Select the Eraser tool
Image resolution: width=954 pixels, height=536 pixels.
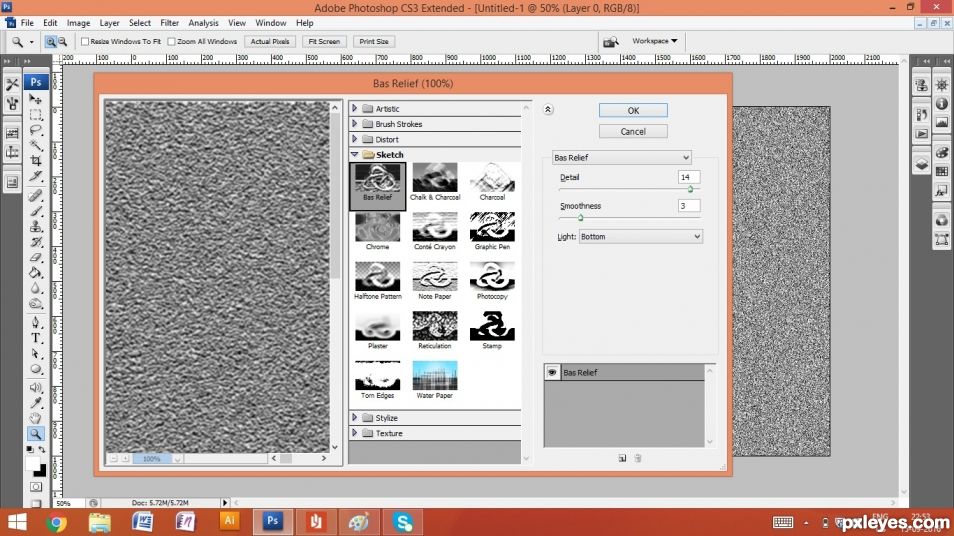(35, 257)
